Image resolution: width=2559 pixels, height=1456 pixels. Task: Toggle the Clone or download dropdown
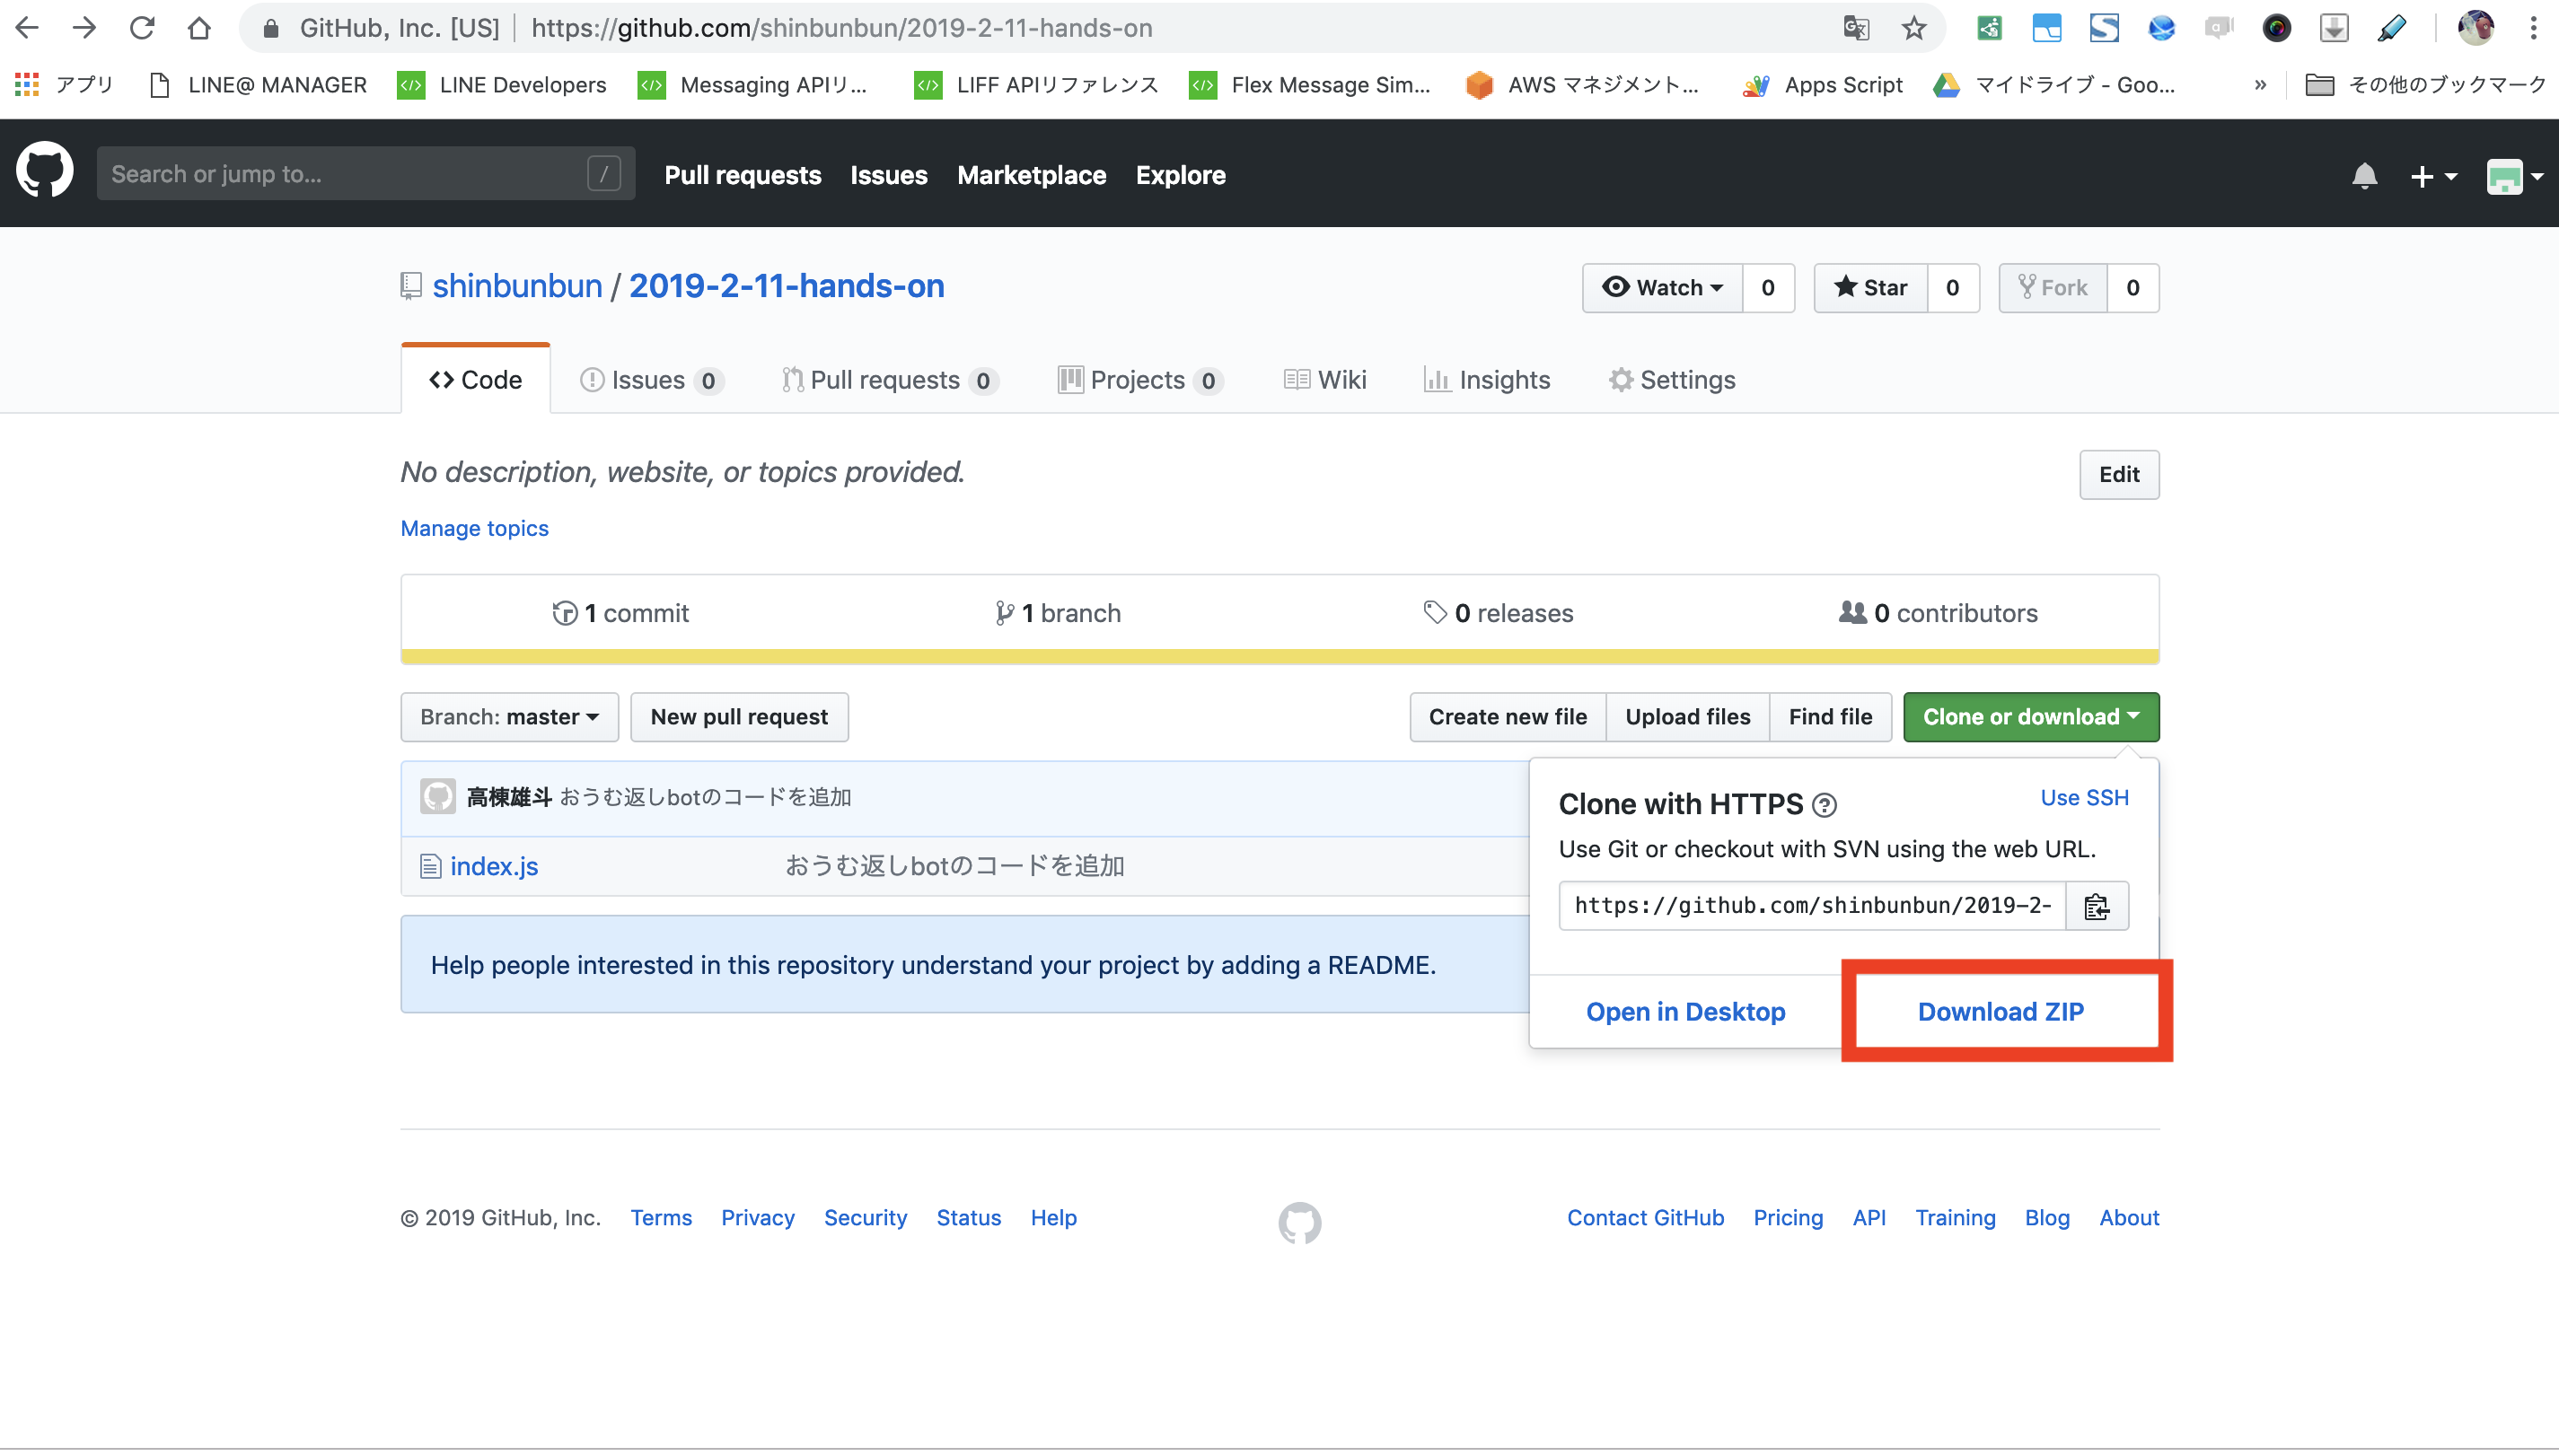coord(2031,717)
